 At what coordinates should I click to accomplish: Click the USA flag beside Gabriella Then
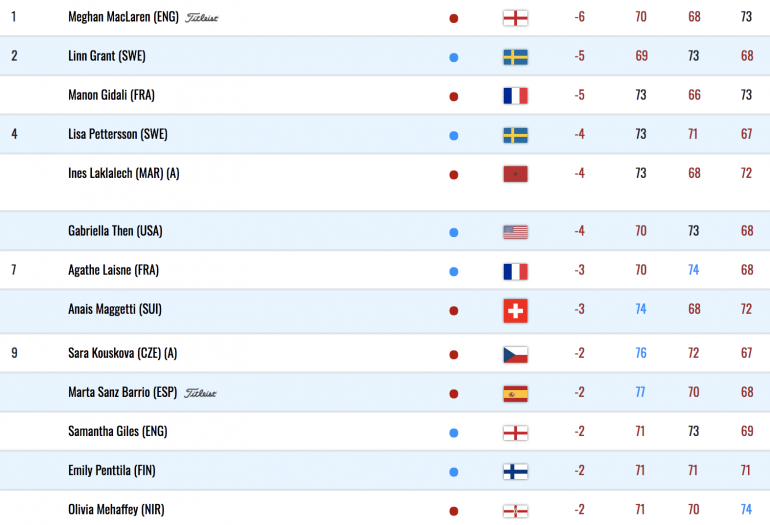pyautogui.click(x=515, y=232)
